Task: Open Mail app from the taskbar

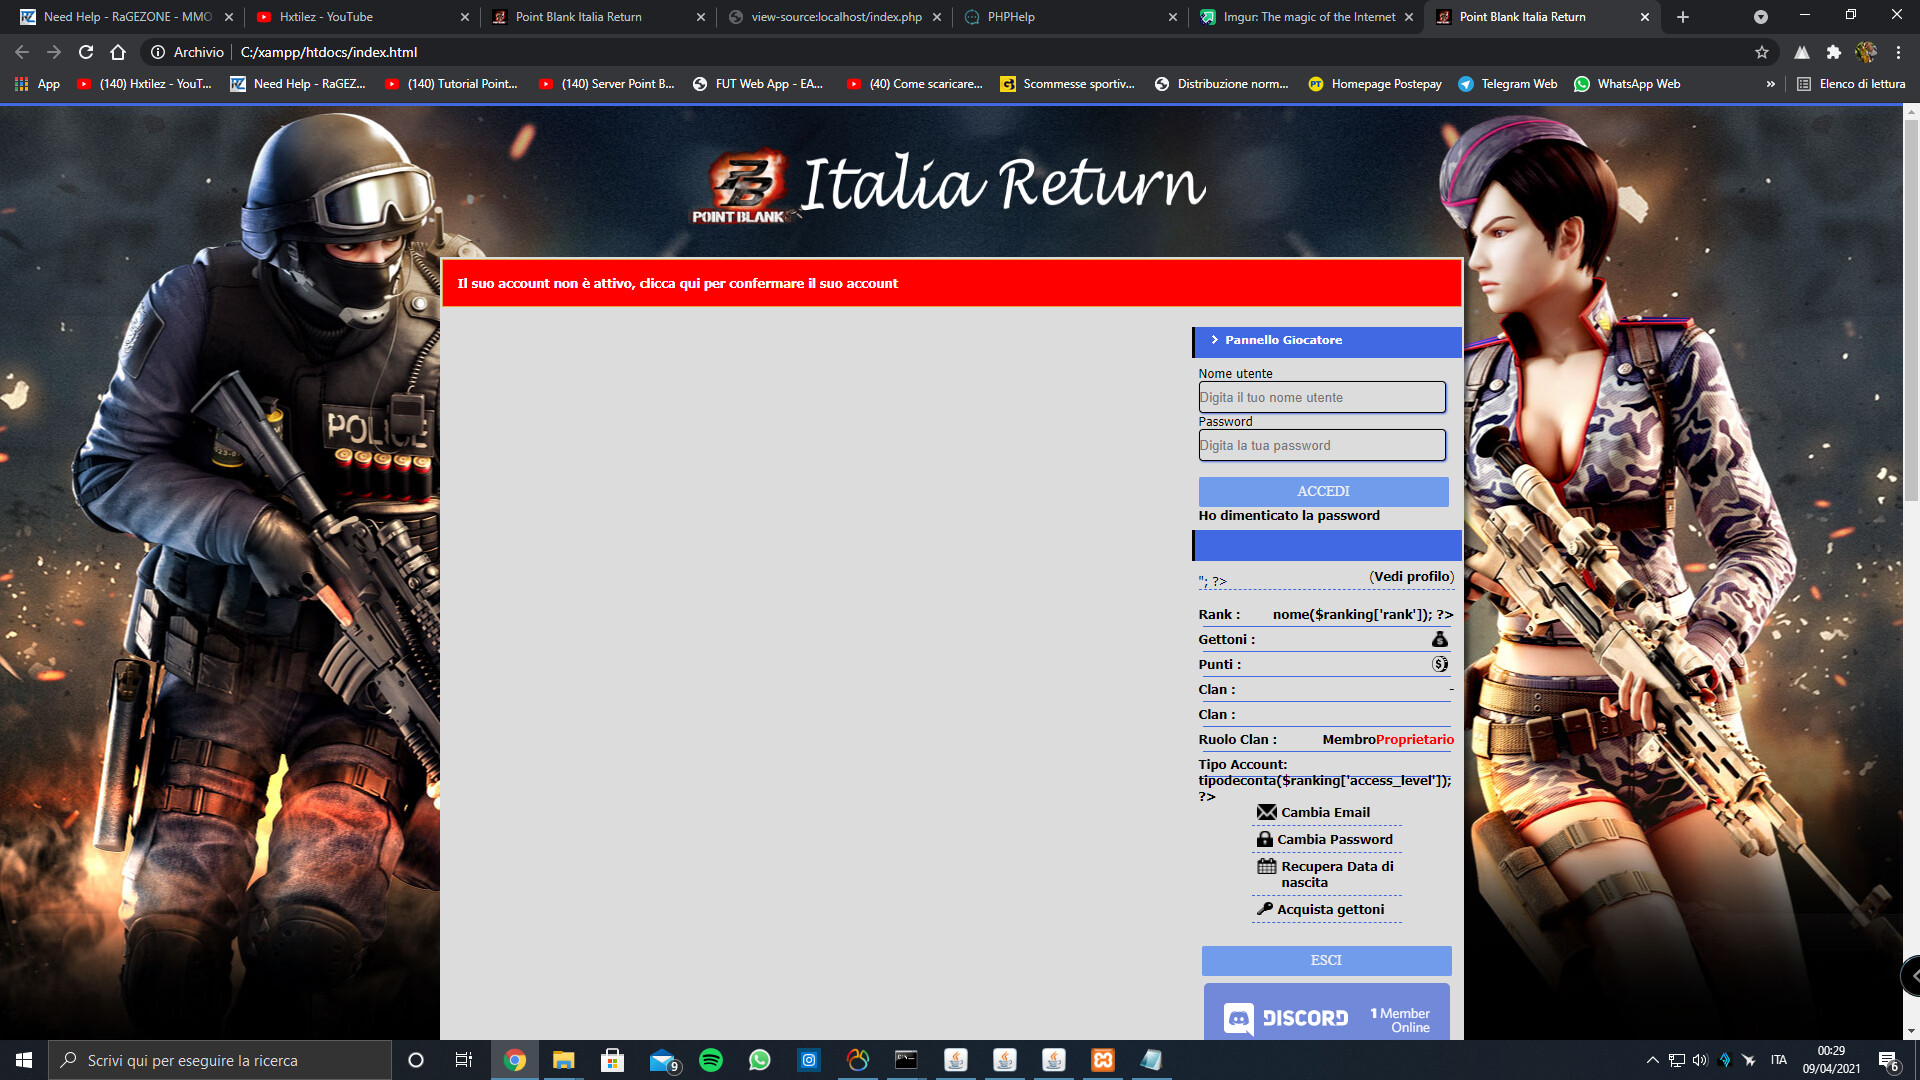Action: 663,1060
